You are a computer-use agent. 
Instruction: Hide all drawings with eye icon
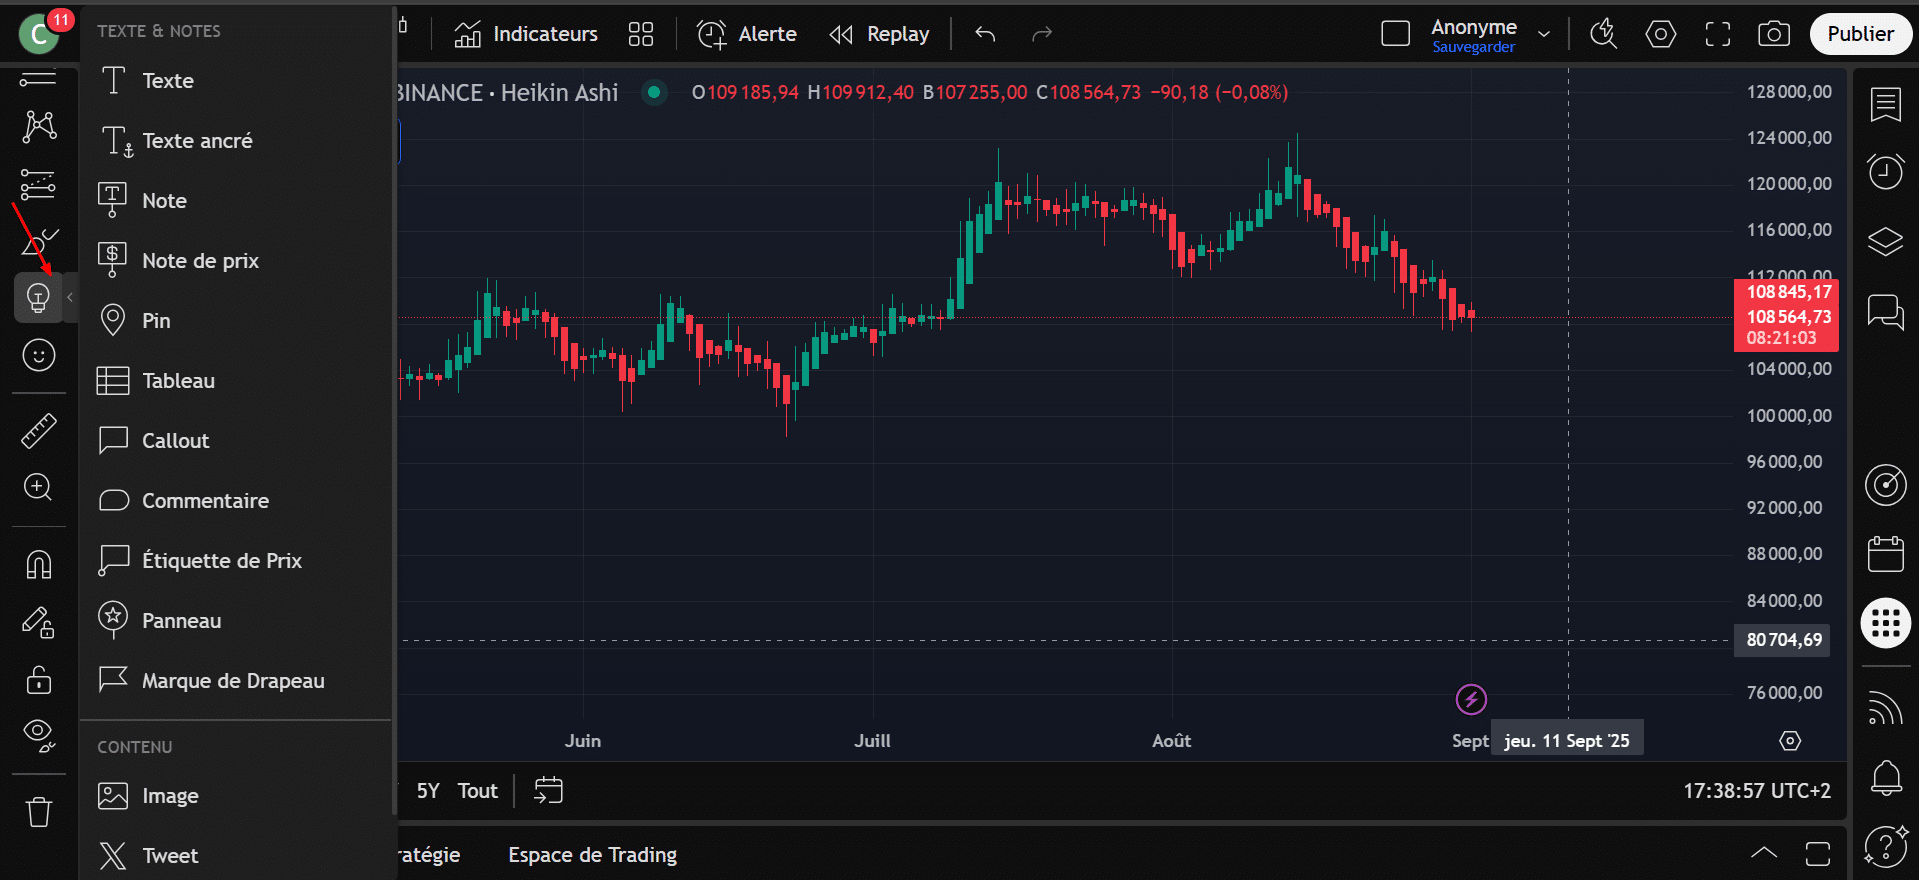(39, 735)
